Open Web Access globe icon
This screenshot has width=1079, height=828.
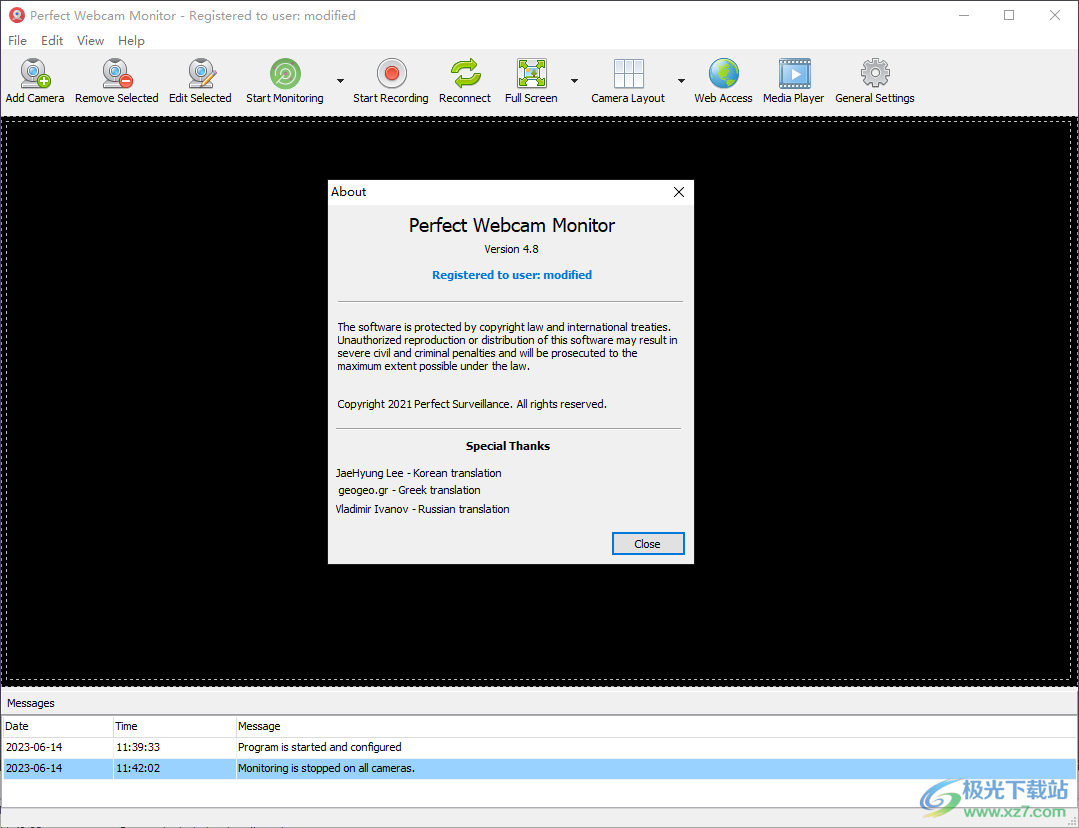[723, 74]
